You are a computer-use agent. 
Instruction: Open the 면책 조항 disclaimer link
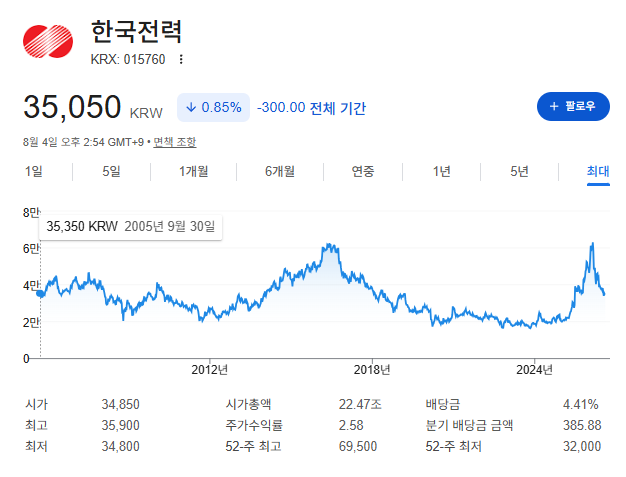coord(175,142)
